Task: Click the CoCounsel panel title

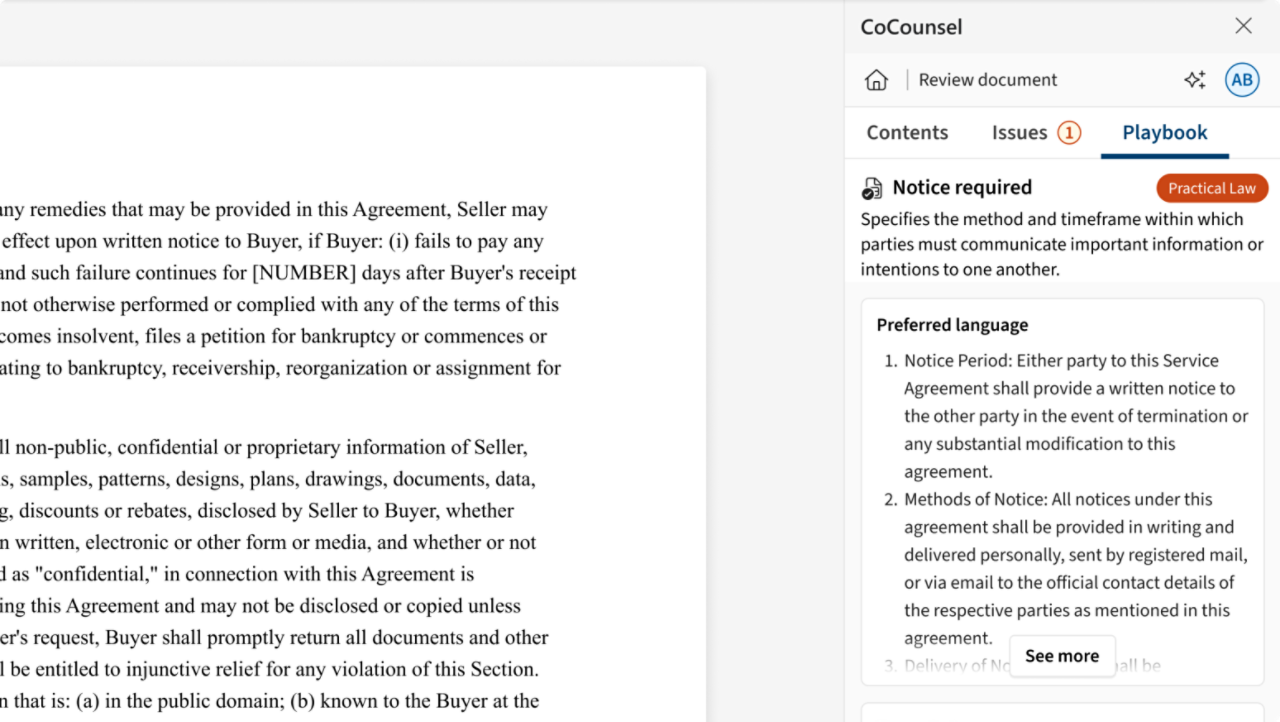Action: [x=911, y=27]
